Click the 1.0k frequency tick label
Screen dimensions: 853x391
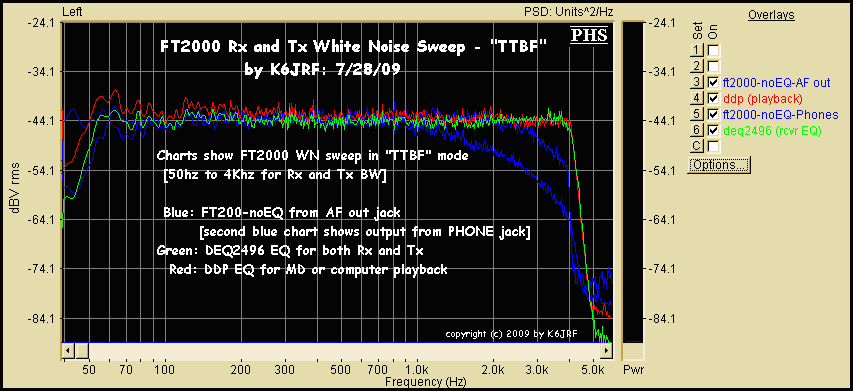point(417,370)
